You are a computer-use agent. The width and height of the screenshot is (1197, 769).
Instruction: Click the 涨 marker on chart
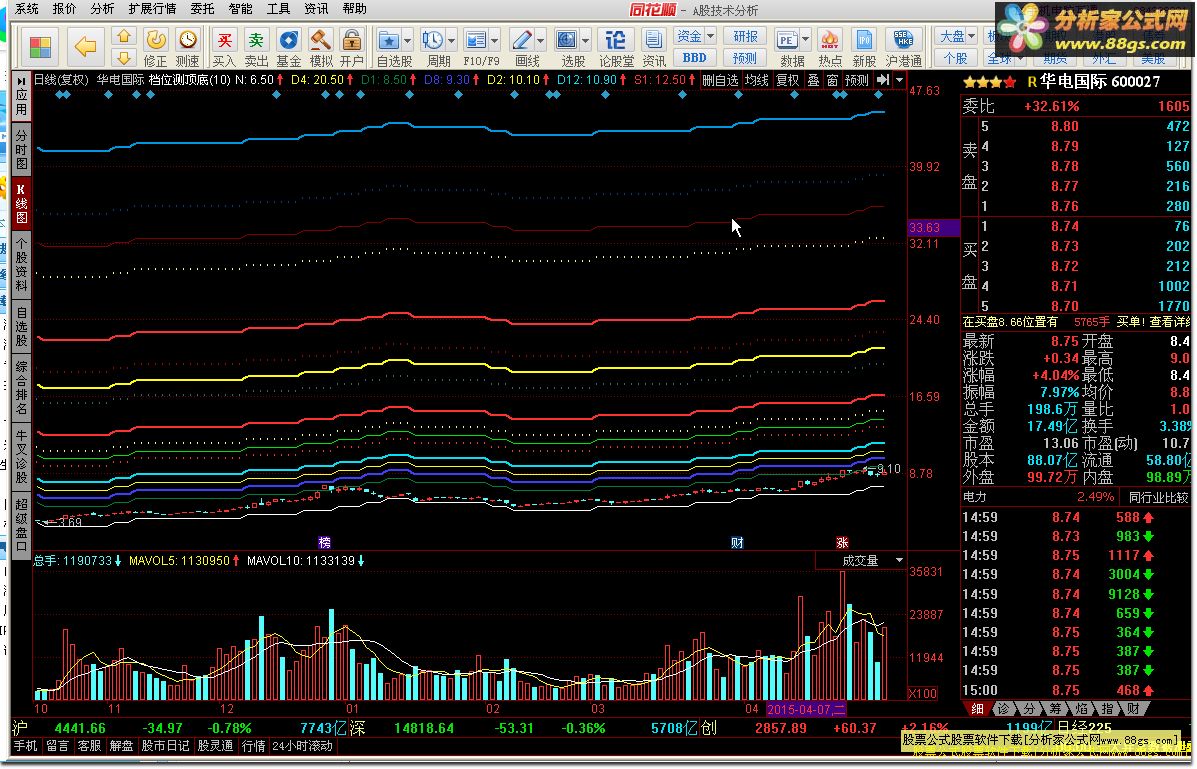pos(842,542)
